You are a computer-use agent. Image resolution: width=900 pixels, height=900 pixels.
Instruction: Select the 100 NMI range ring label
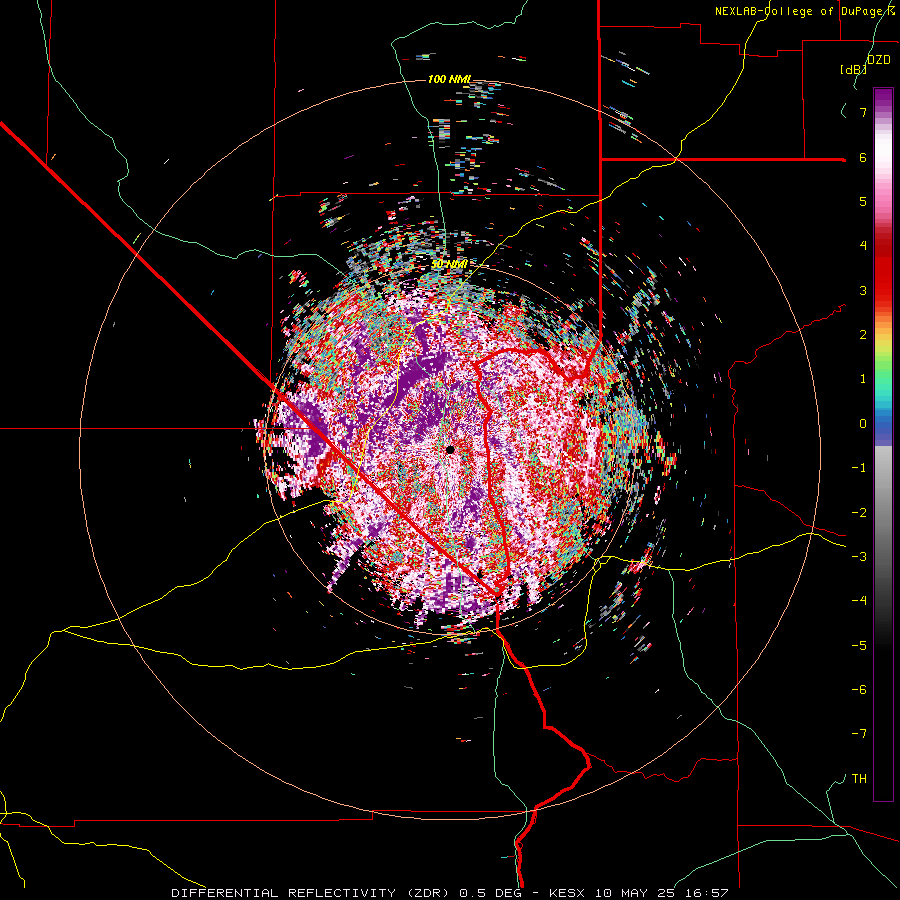pos(449,79)
